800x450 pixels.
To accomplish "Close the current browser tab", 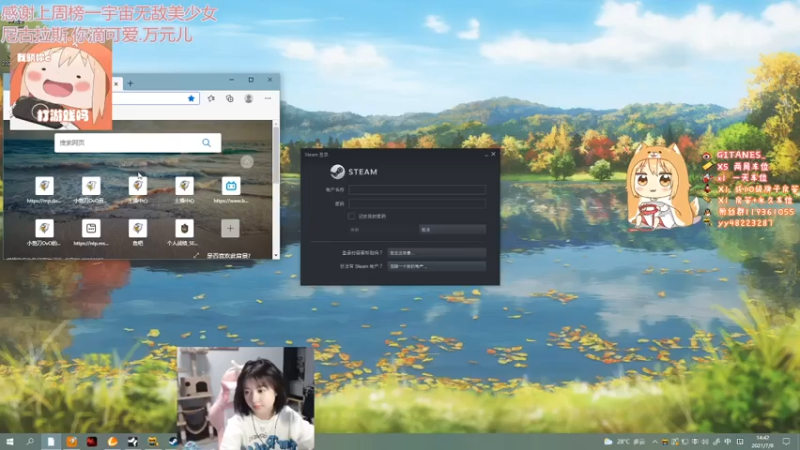I will pyautogui.click(x=116, y=83).
